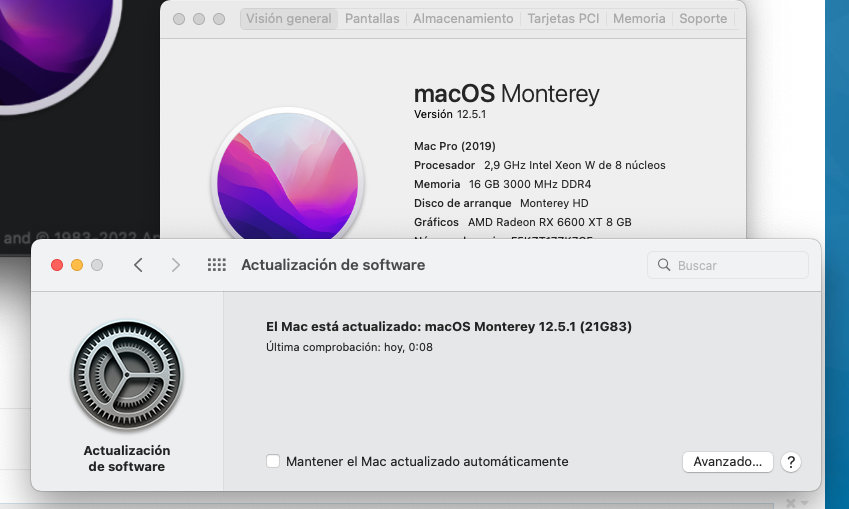Select the Memoria tab
849x509 pixels.
[x=639, y=18]
